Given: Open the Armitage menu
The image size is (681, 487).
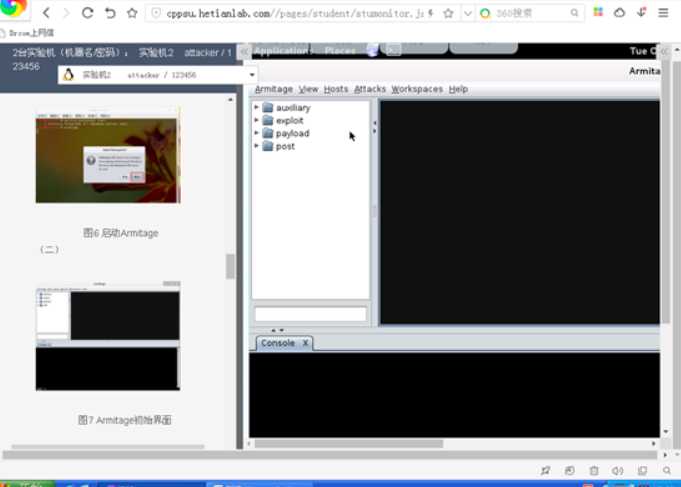Looking at the screenshot, I should click(274, 89).
